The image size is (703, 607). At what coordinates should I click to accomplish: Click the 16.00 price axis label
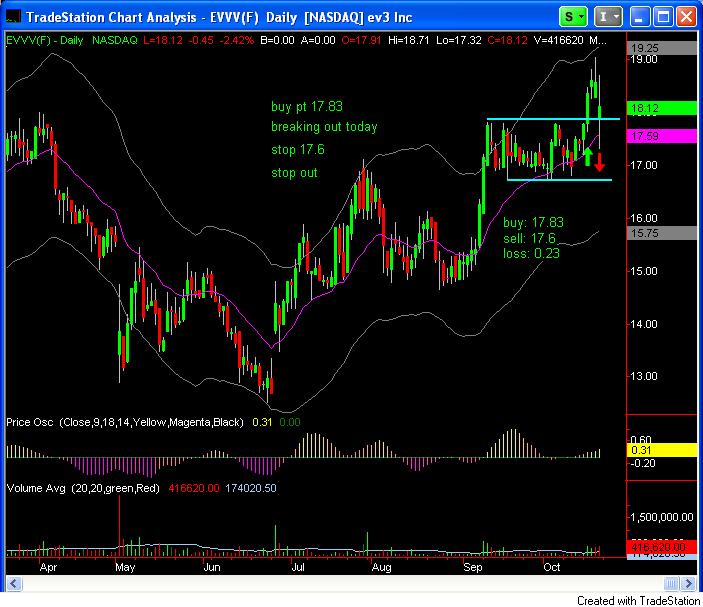coord(644,218)
